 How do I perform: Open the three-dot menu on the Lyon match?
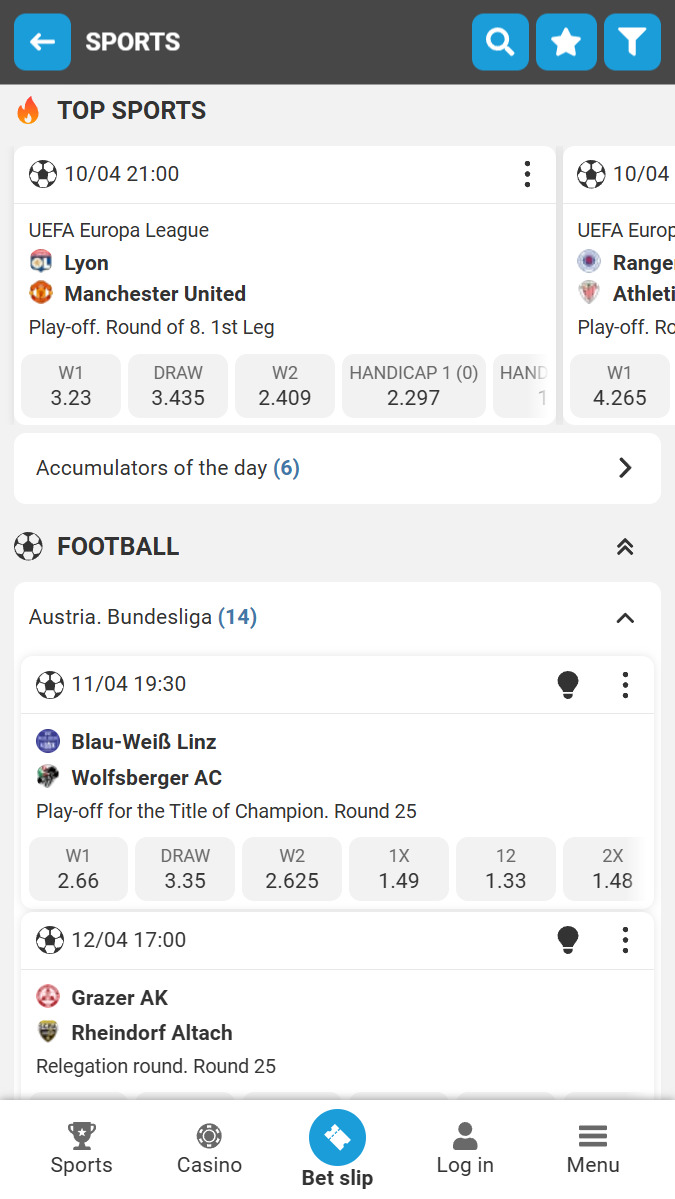[527, 173]
